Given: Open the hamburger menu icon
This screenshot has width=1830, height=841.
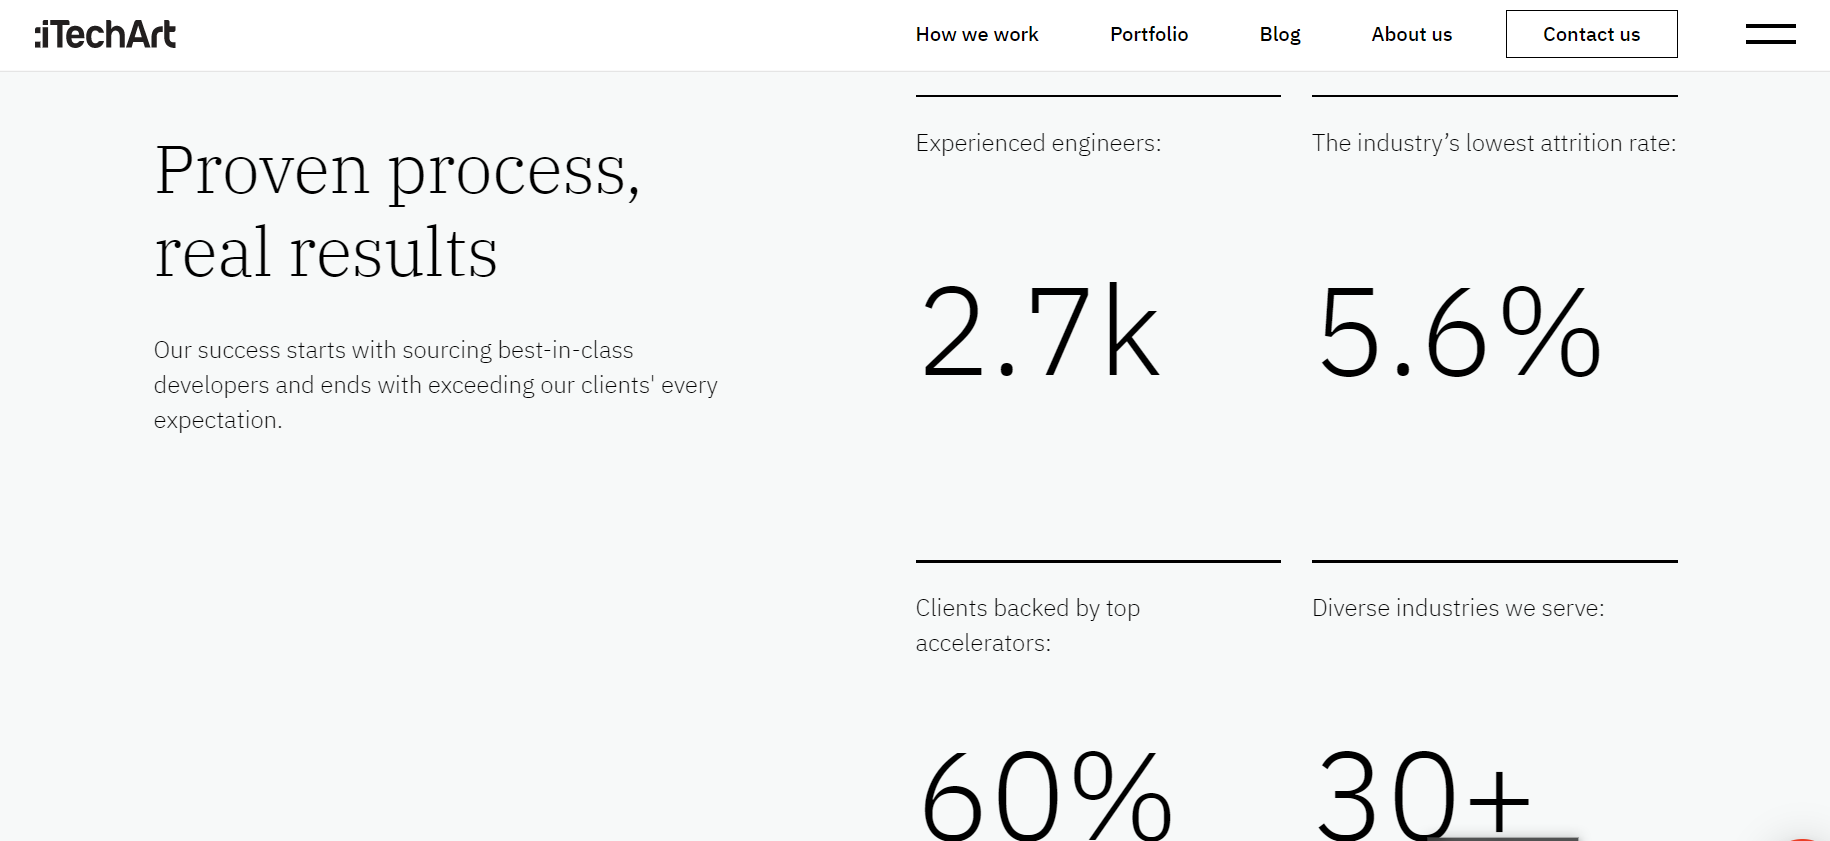Looking at the screenshot, I should tap(1770, 34).
